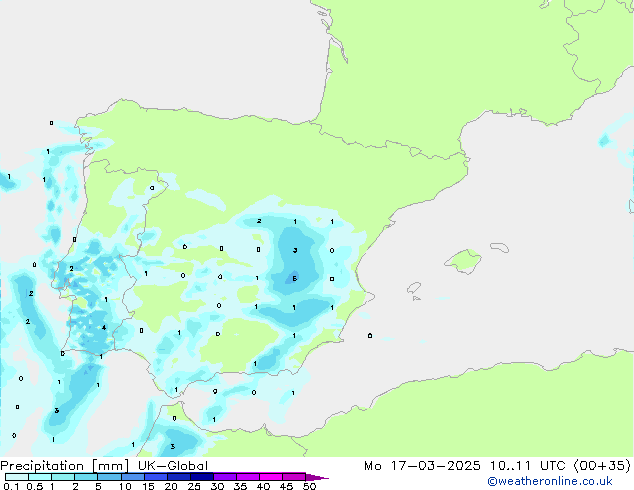Click the 'Precipitation' title word
This screenshot has width=634, height=490.
(x=42, y=466)
